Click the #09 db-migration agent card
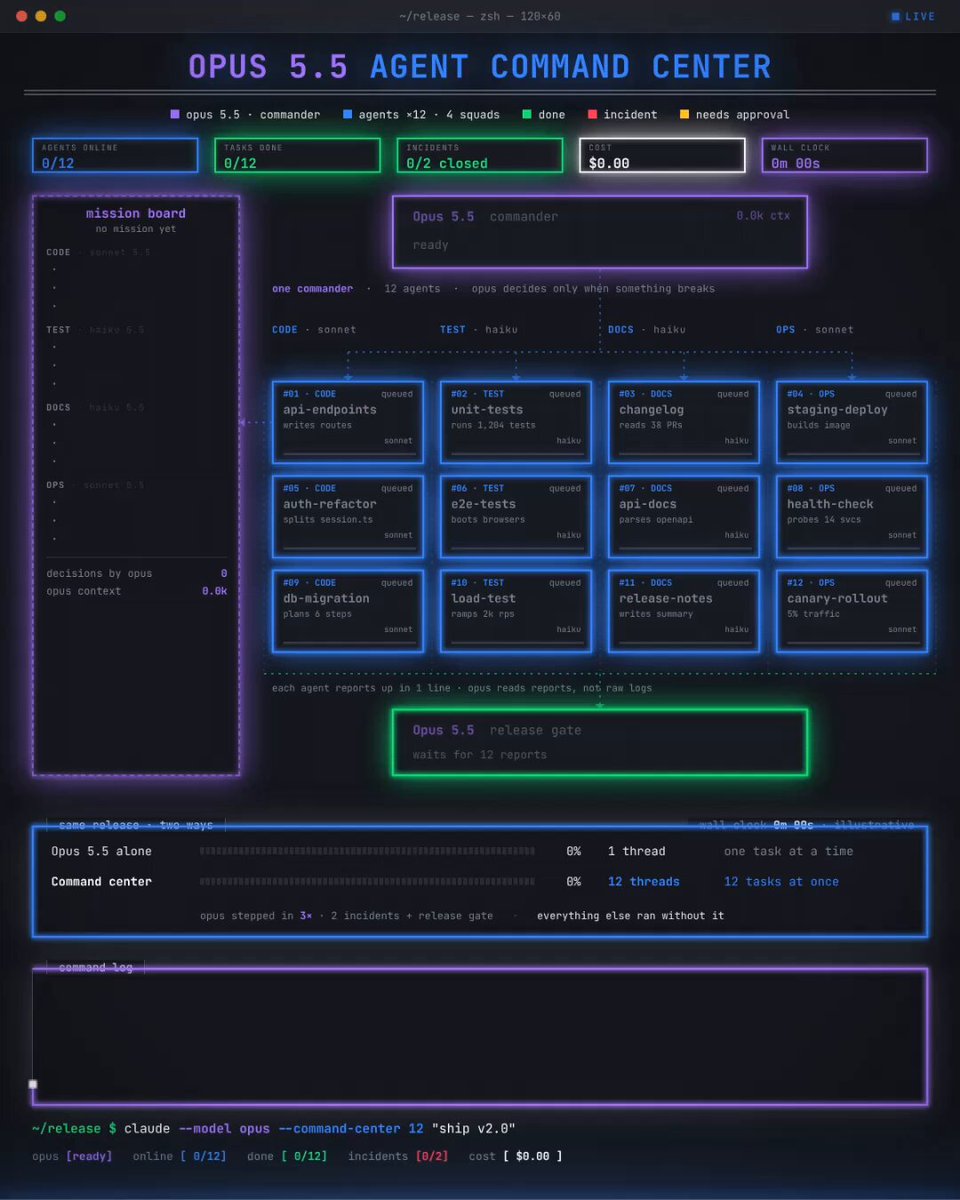Viewport: 960px width, 1200px height. tap(348, 611)
